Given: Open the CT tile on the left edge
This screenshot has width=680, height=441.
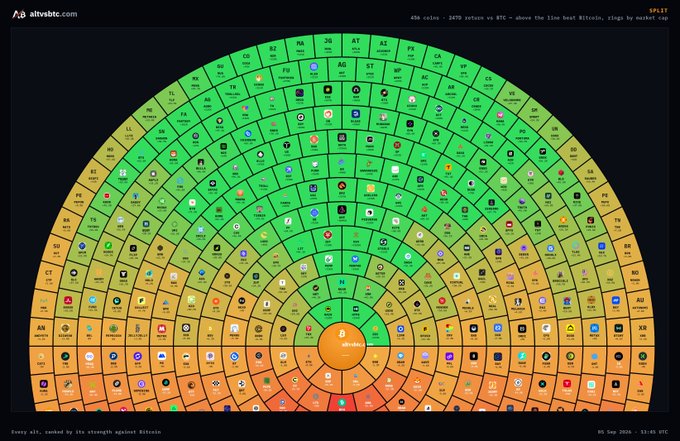Looking at the screenshot, I should coord(49,276).
